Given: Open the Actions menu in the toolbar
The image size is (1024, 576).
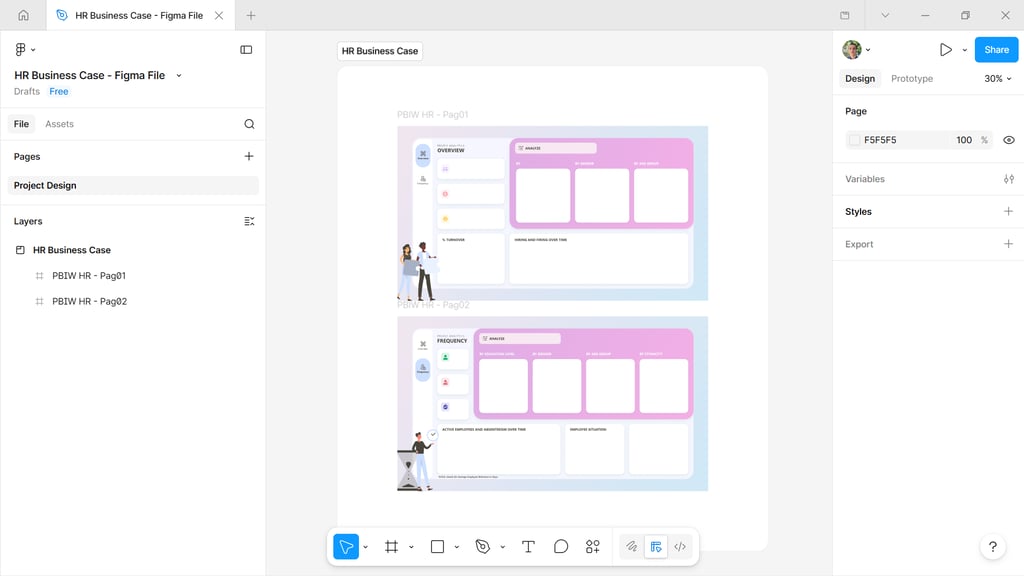Looking at the screenshot, I should tap(592, 546).
